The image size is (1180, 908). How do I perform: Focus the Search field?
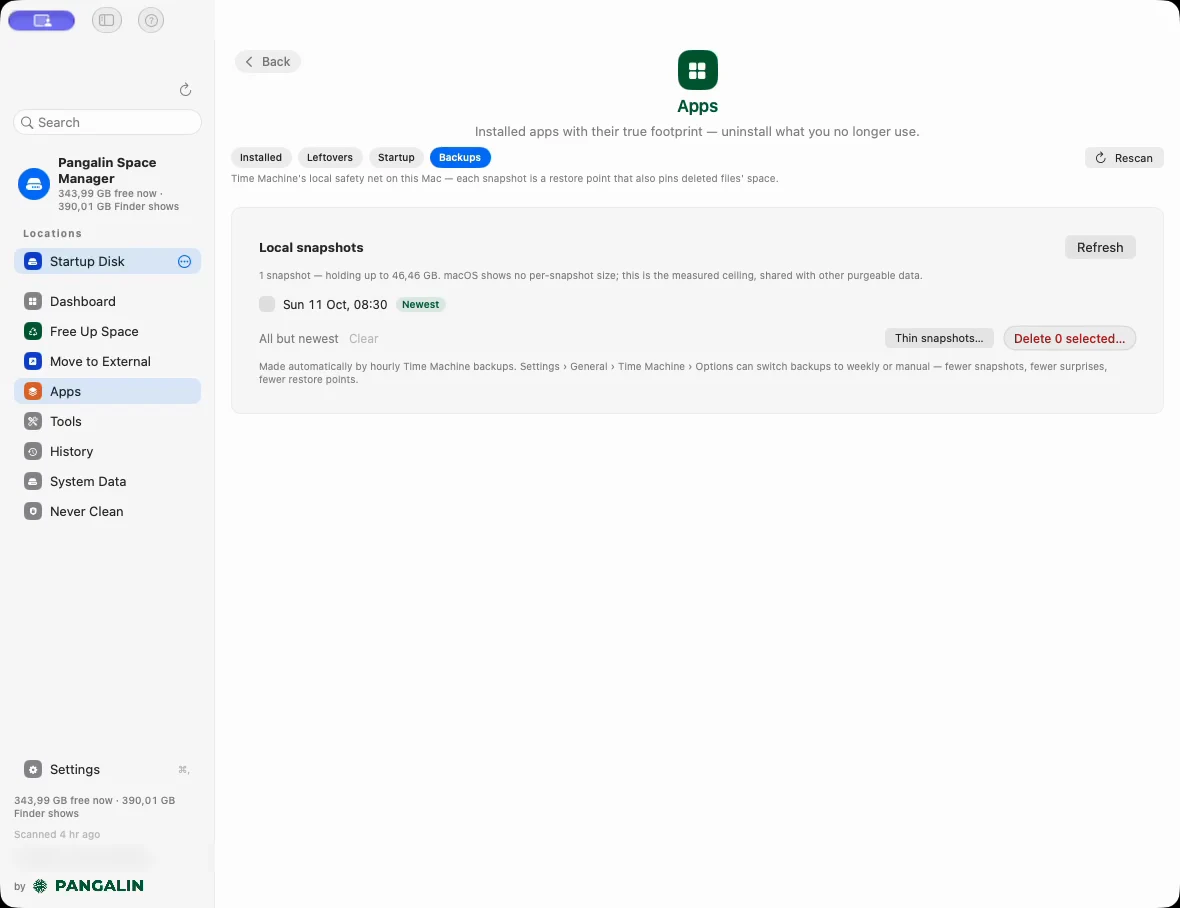coord(108,122)
